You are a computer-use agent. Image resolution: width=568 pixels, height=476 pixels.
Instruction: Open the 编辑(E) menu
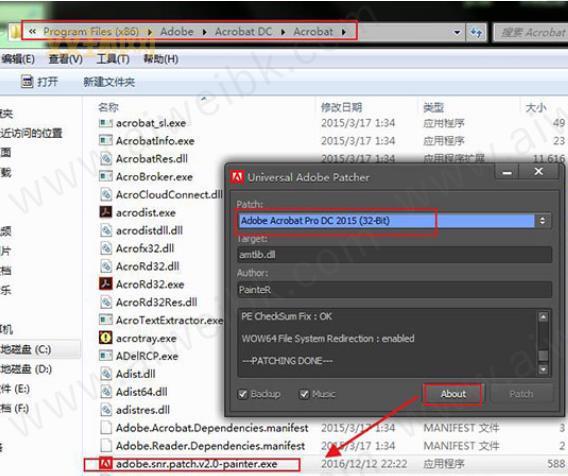pyautogui.click(x=17, y=59)
